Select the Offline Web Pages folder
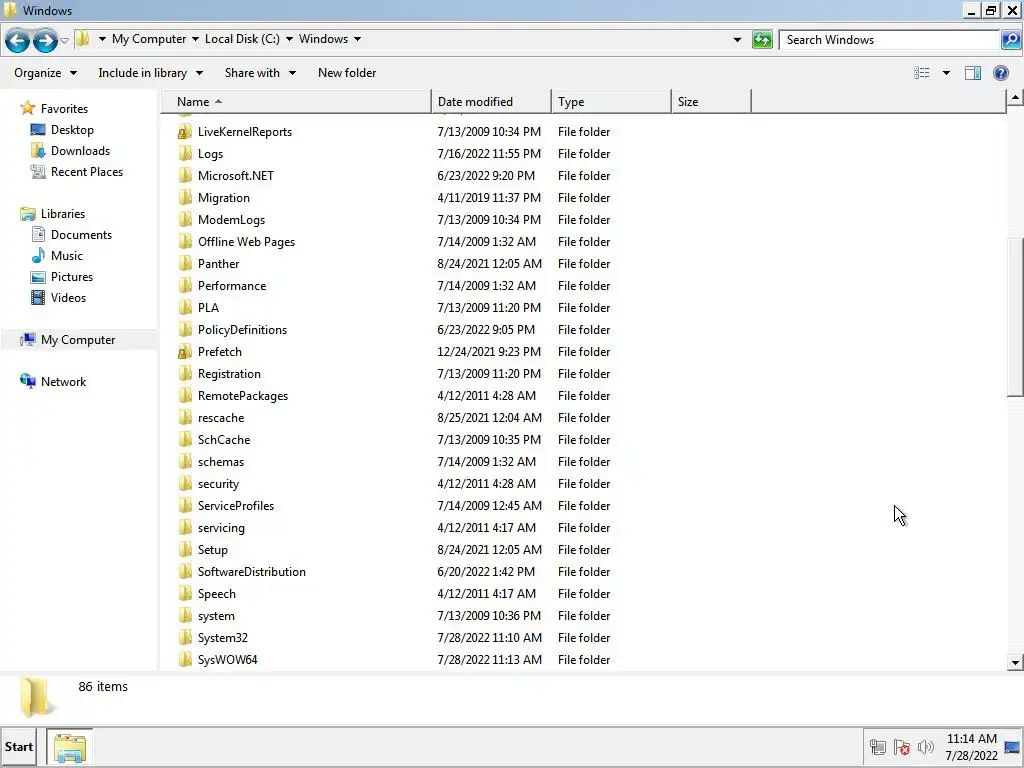Viewport: 1024px width, 768px height. coord(246,242)
